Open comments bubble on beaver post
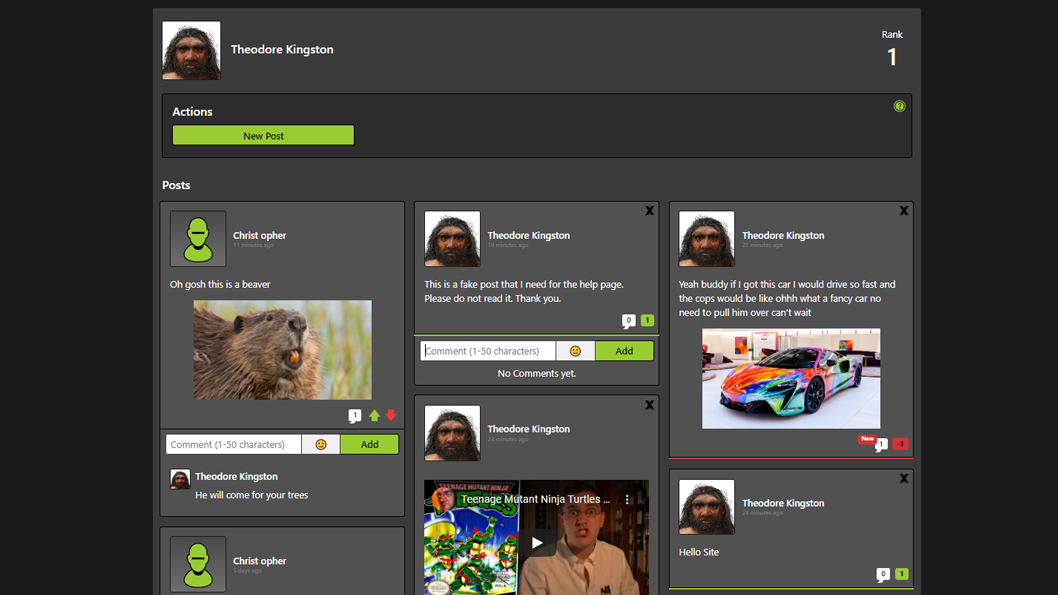 point(354,416)
